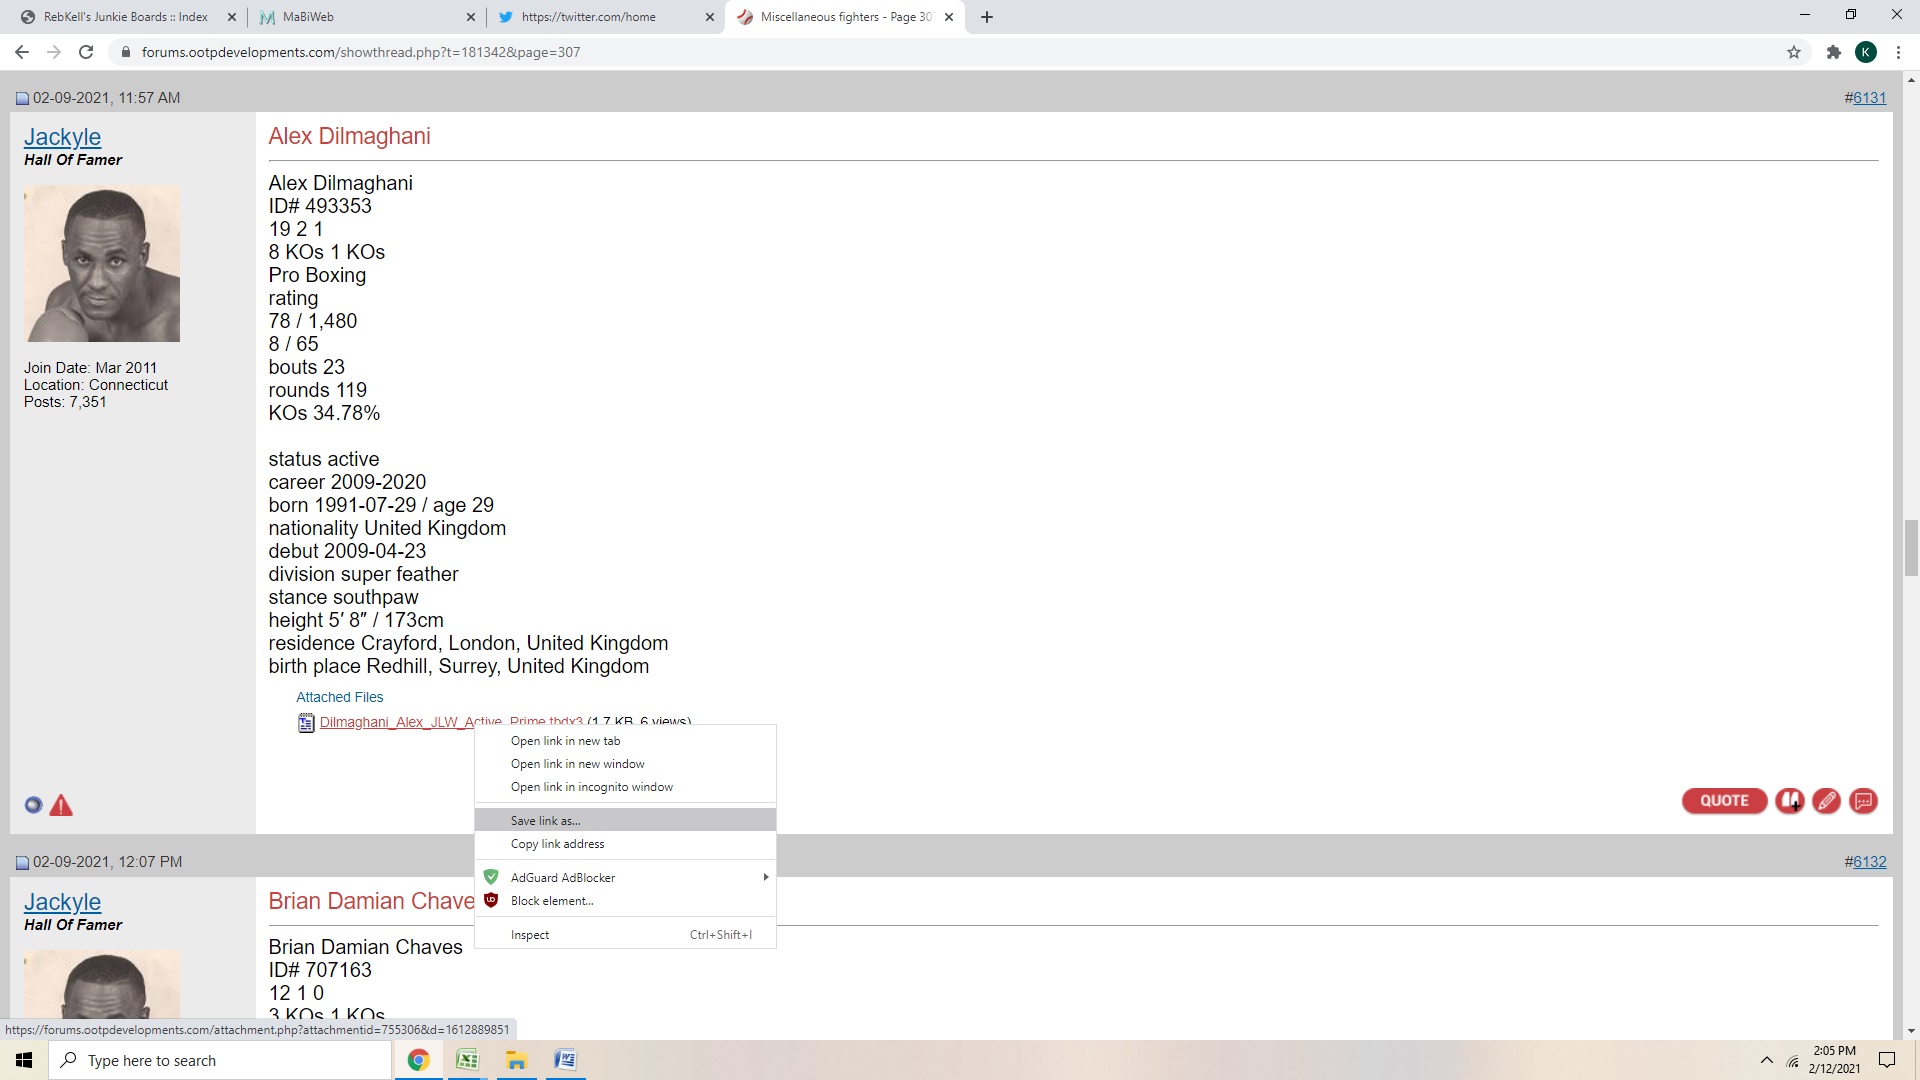Image resolution: width=1920 pixels, height=1080 pixels.
Task: Click the red report post warning icon
Action: 61,806
